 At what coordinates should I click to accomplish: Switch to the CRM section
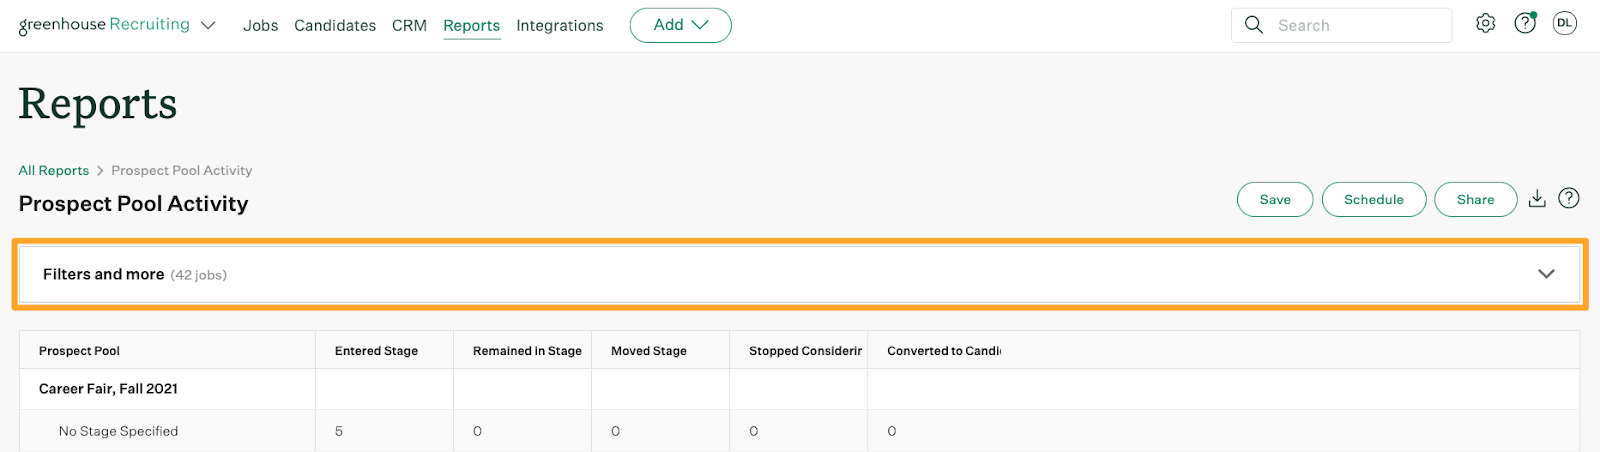[x=409, y=26]
